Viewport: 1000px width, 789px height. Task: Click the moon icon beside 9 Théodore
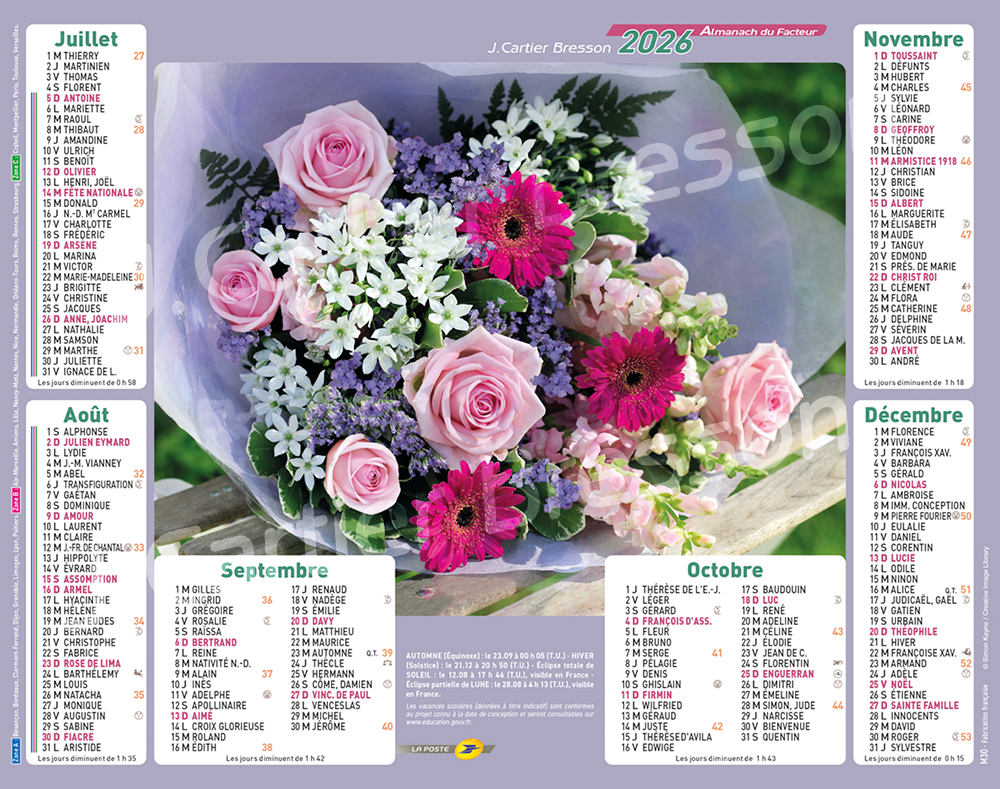click(x=966, y=140)
